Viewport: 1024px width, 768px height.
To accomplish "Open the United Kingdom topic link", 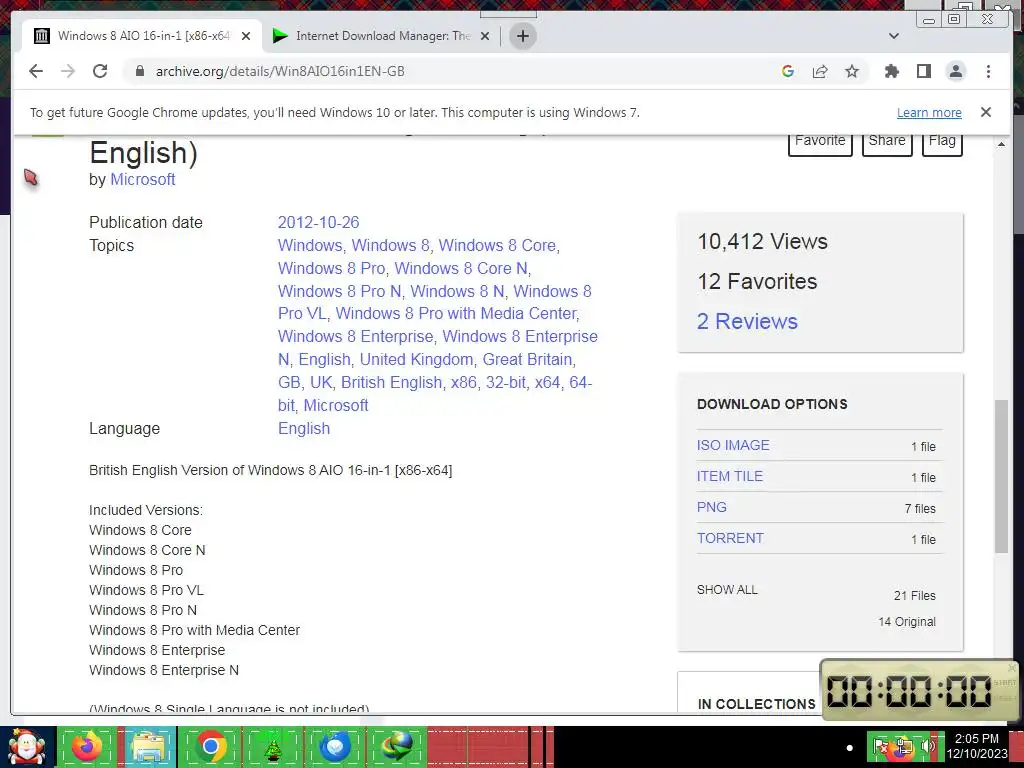I will [x=417, y=359].
